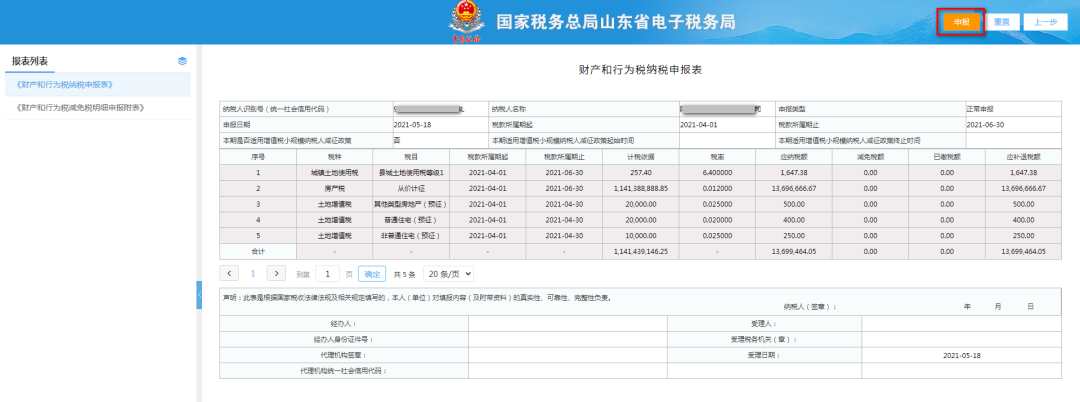Click the 受理日期 value 2021-05-18

[962, 355]
